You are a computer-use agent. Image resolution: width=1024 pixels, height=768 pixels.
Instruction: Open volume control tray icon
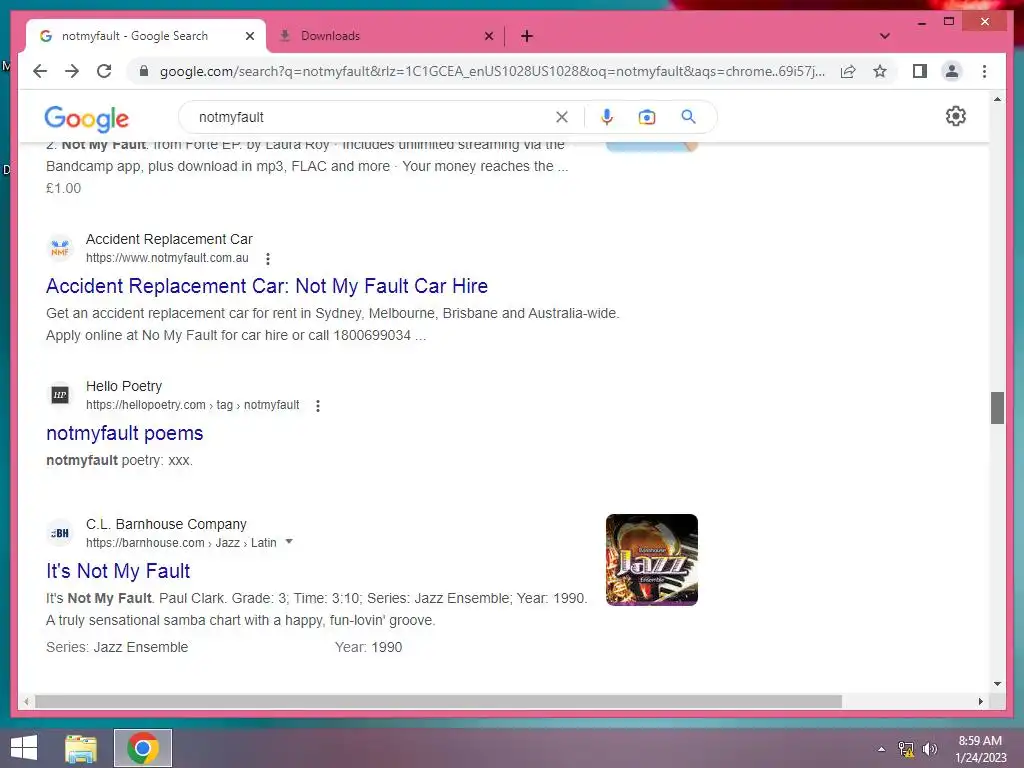pyautogui.click(x=929, y=749)
